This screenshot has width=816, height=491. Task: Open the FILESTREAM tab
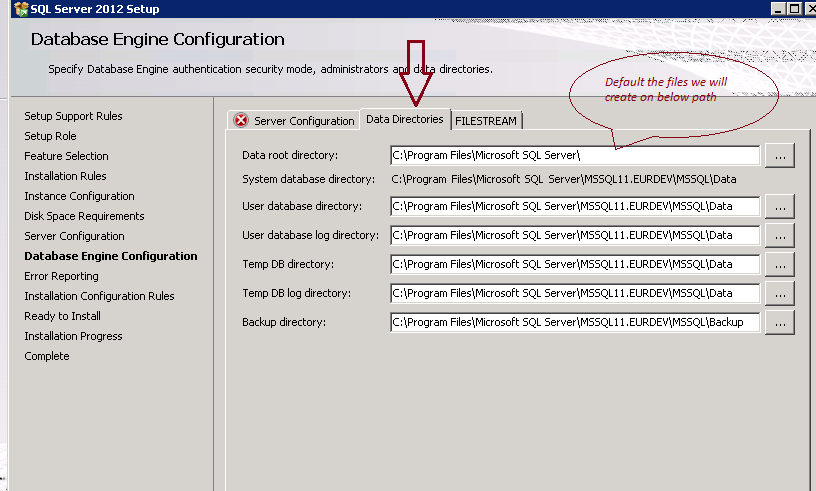[x=486, y=121]
